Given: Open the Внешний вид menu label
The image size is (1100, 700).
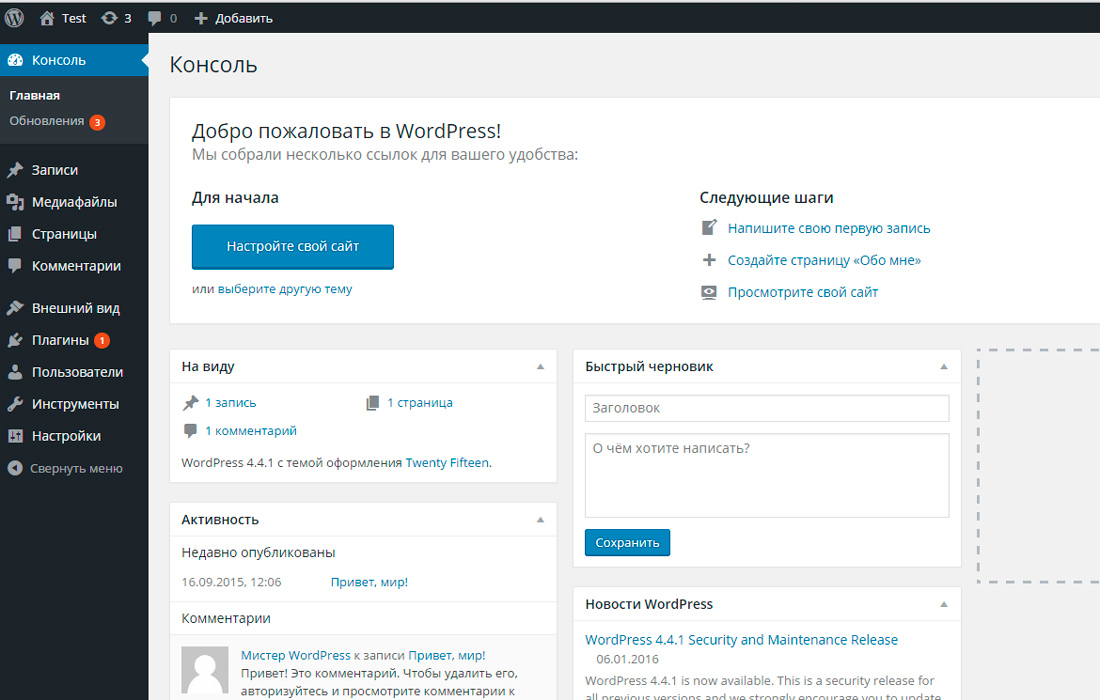Looking at the screenshot, I should (x=76, y=309).
